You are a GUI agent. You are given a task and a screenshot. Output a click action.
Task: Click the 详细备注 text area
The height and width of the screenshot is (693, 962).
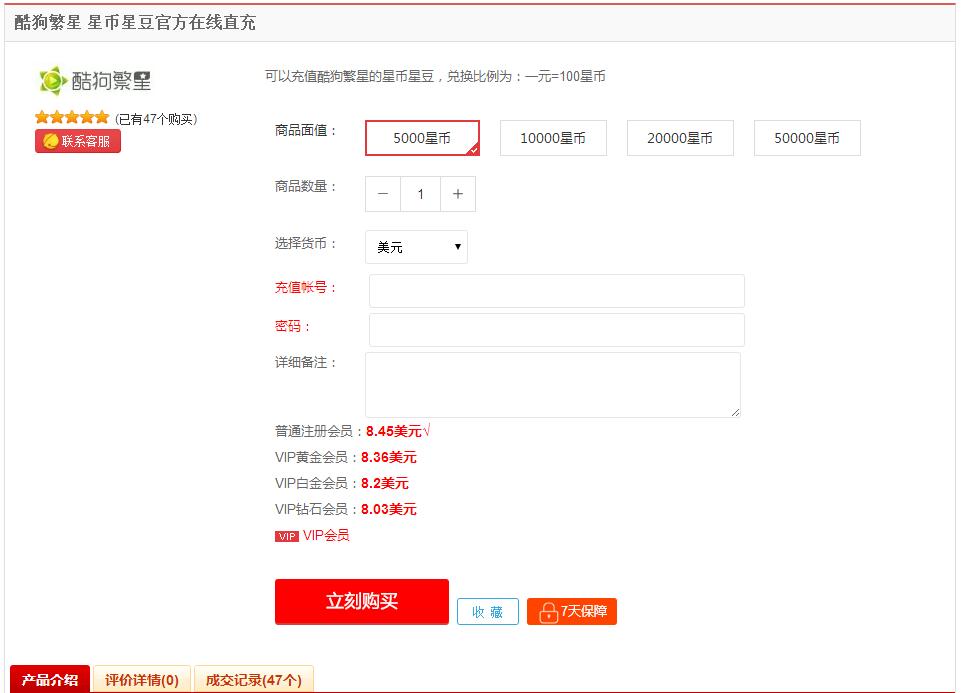coord(553,385)
